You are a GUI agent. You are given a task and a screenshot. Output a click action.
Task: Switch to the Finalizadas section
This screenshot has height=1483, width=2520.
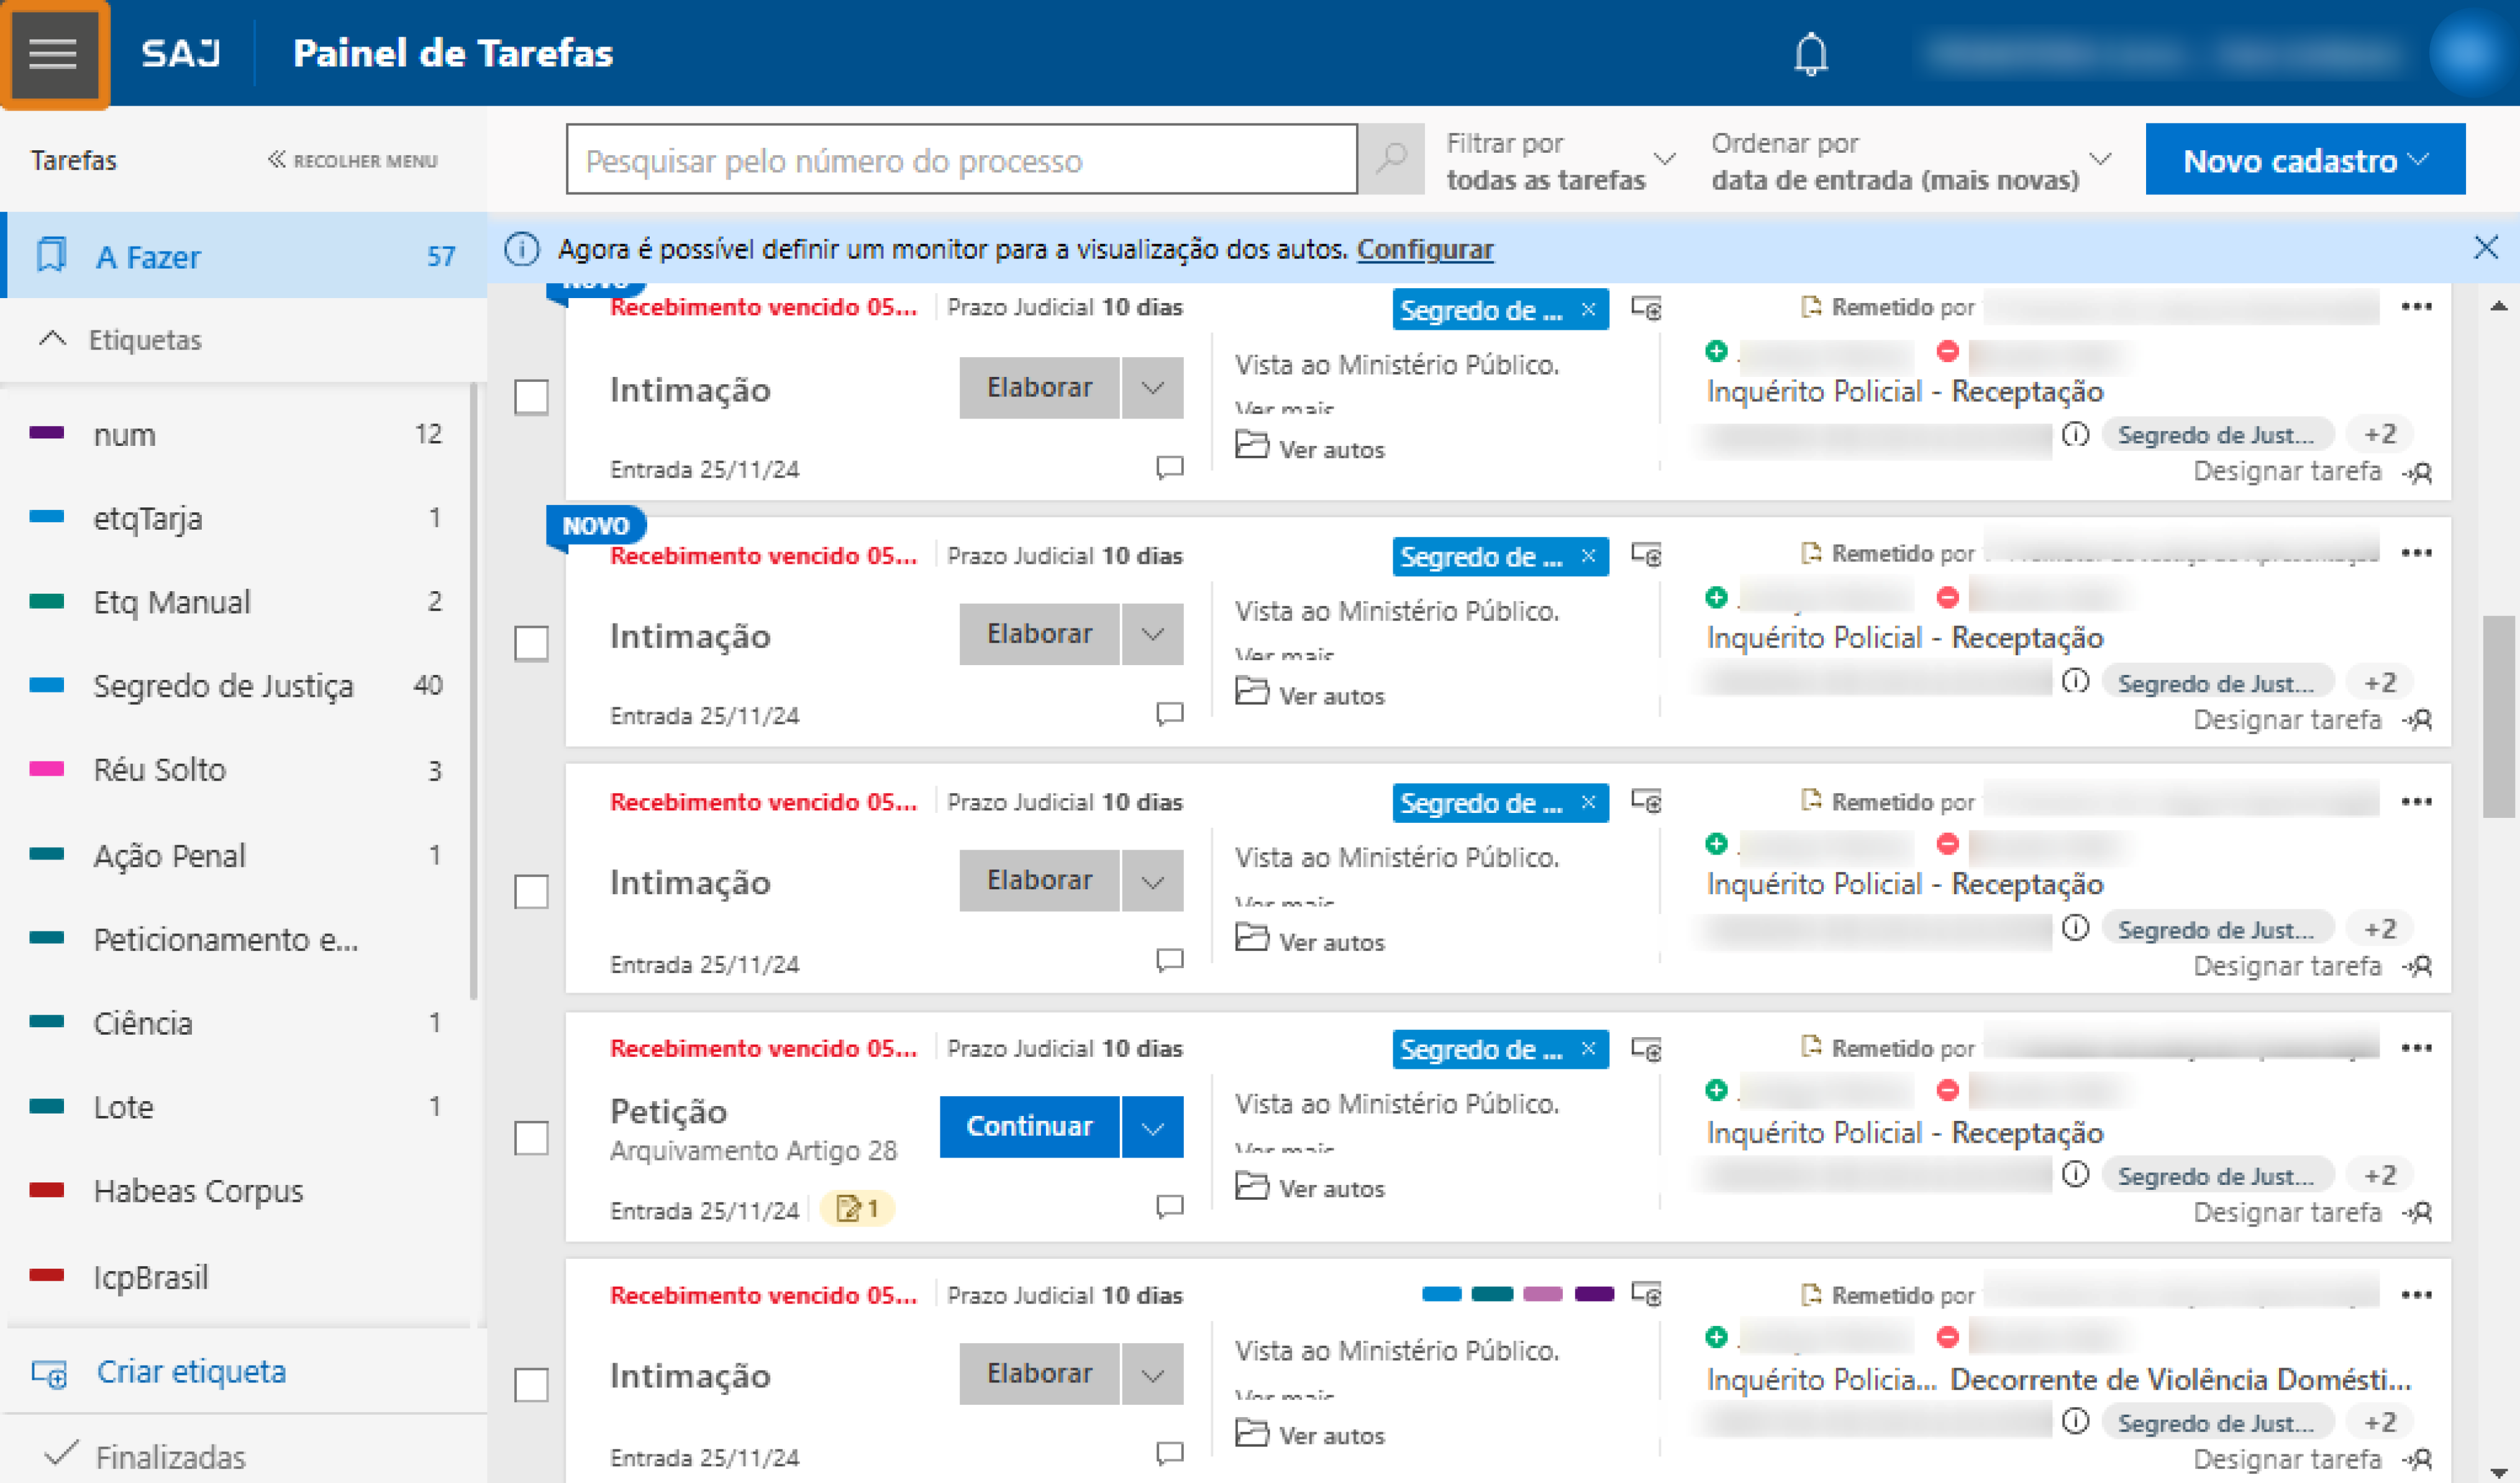[x=168, y=1456]
